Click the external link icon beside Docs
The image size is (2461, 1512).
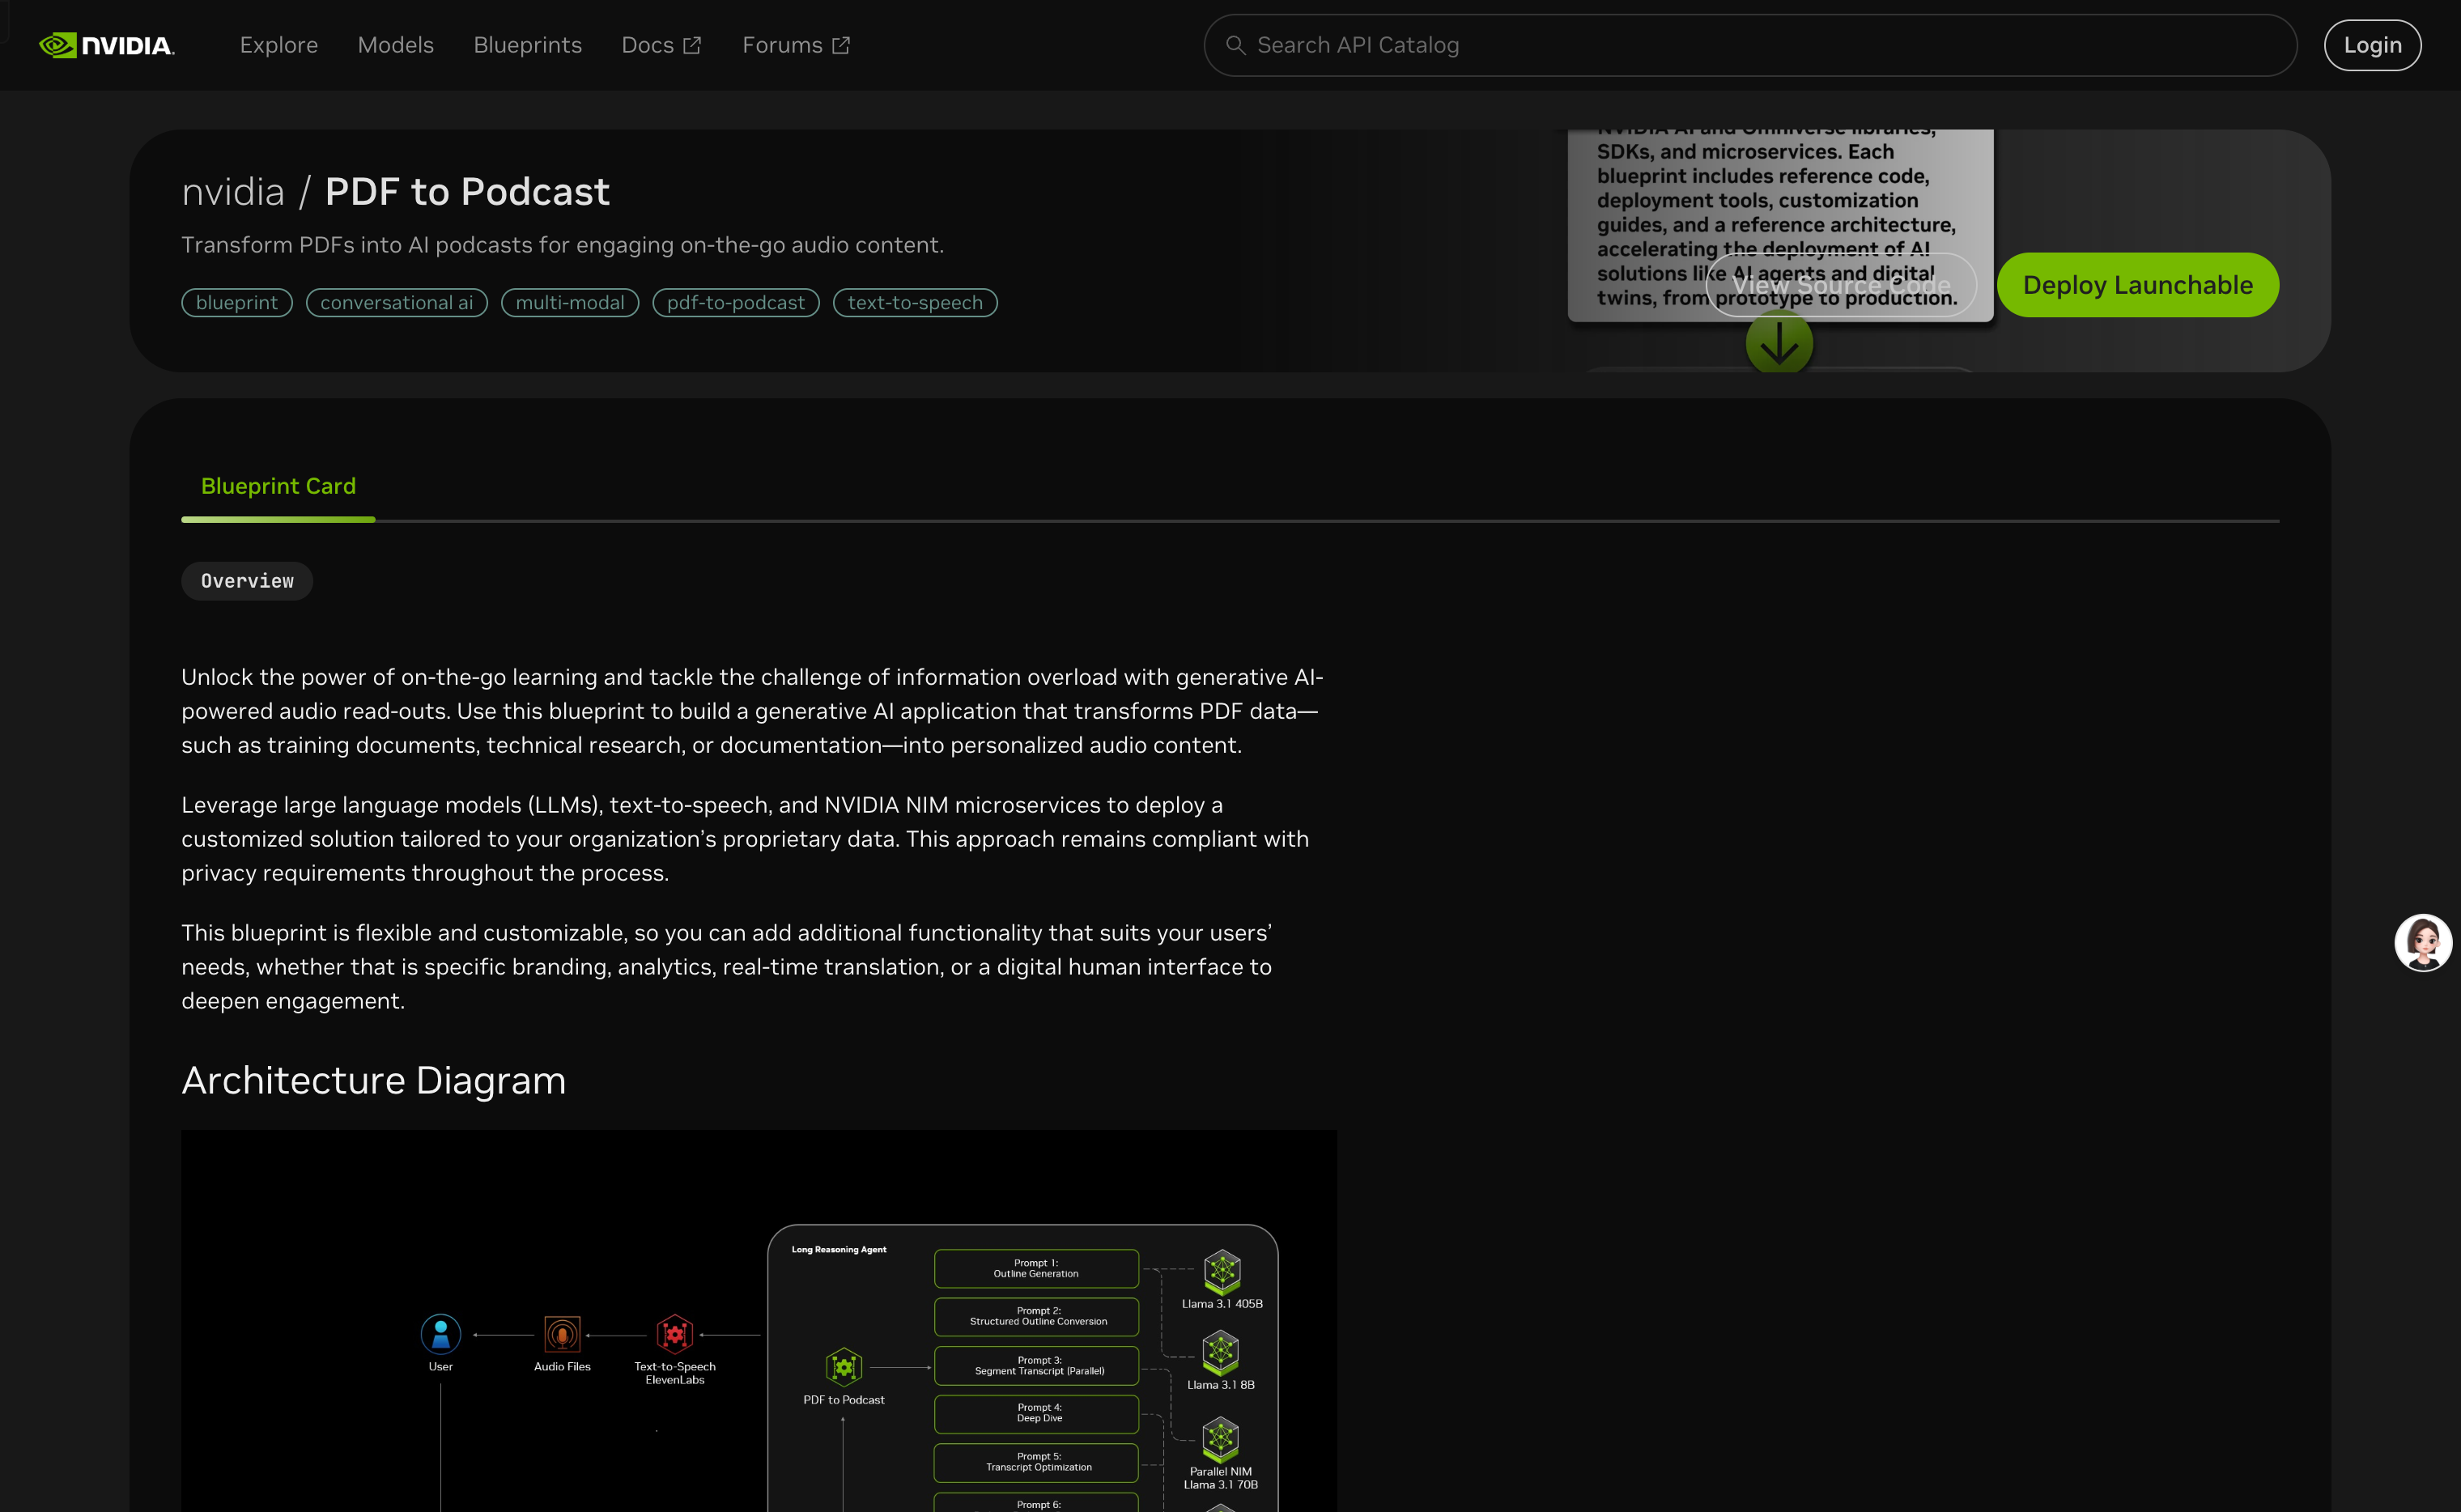point(692,45)
